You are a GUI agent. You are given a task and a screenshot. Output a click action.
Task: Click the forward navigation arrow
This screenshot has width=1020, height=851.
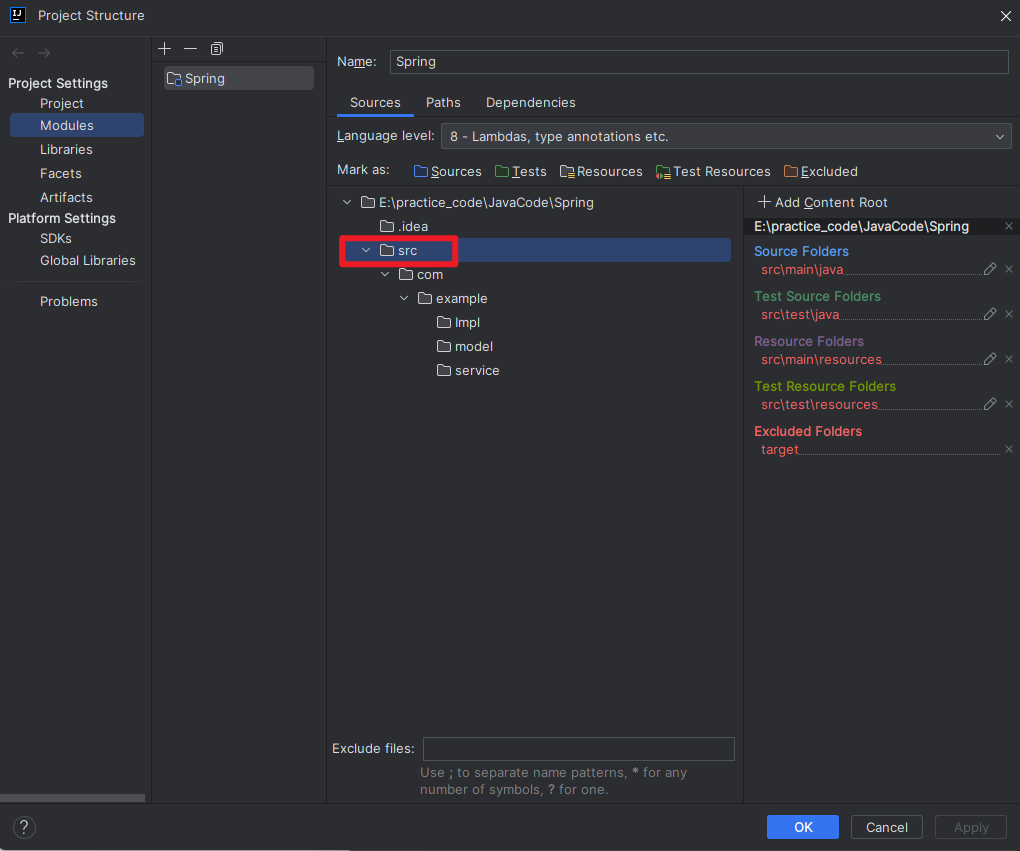[x=44, y=53]
